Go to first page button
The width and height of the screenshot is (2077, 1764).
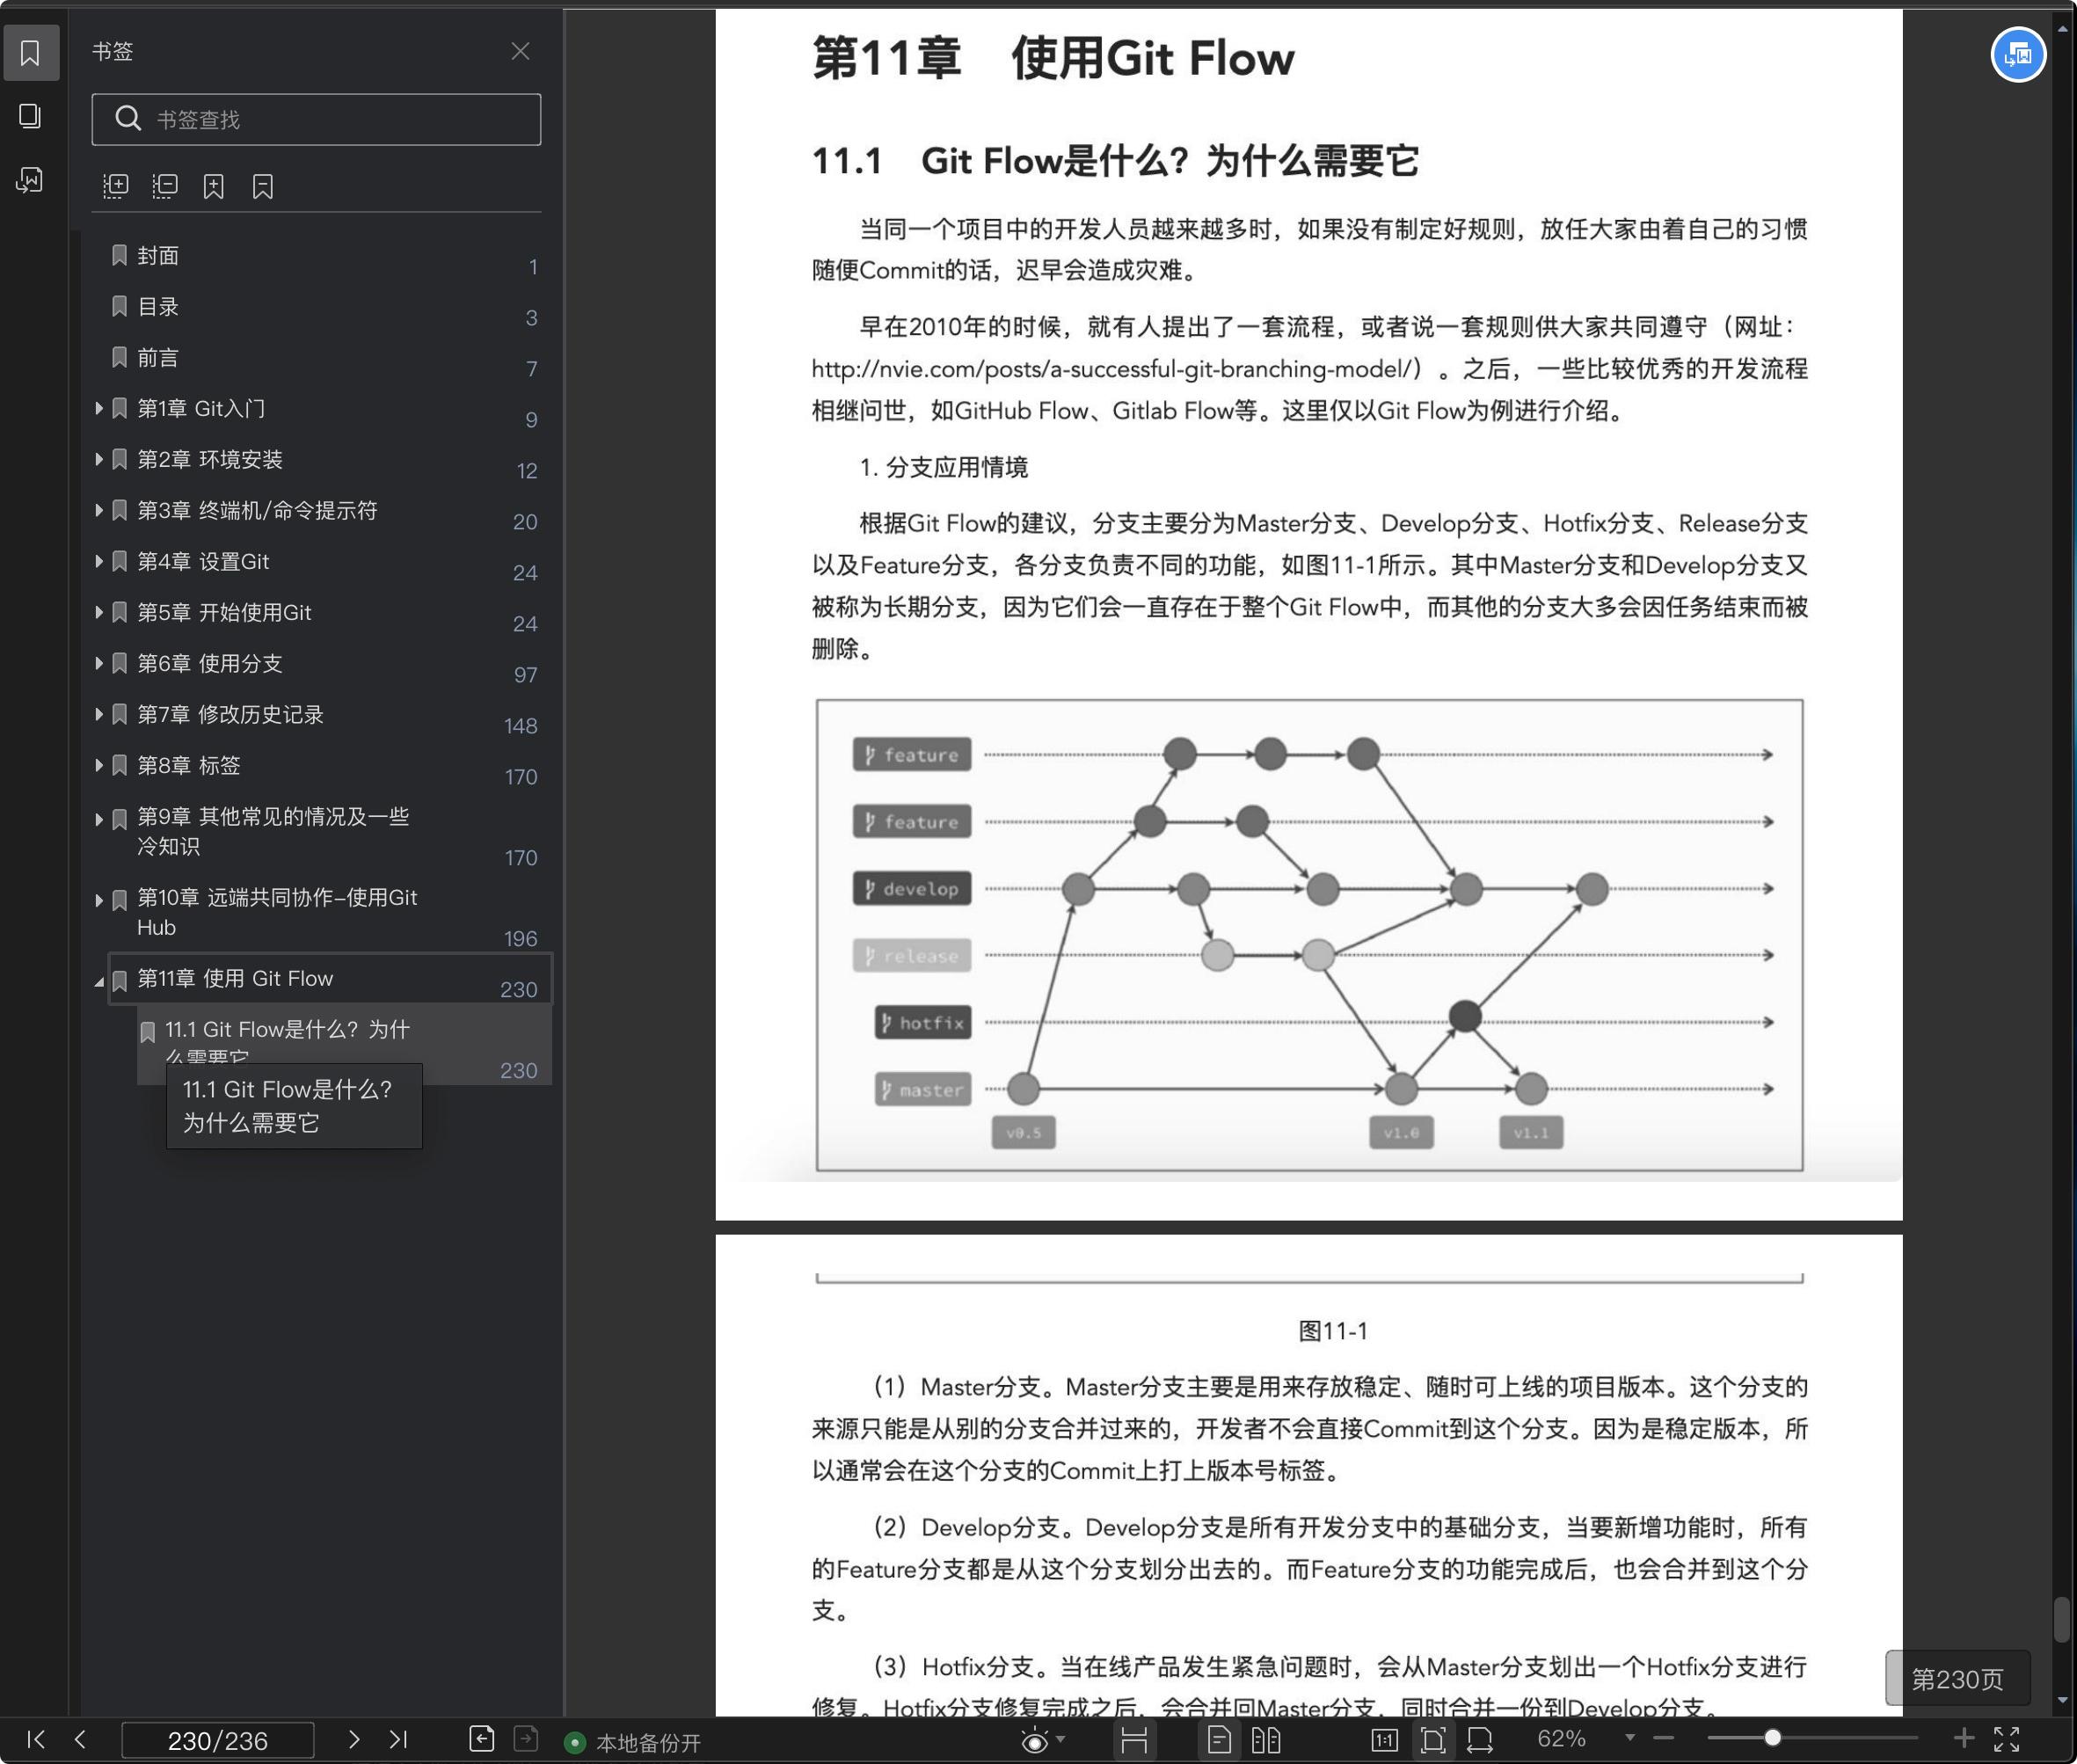tap(36, 1740)
